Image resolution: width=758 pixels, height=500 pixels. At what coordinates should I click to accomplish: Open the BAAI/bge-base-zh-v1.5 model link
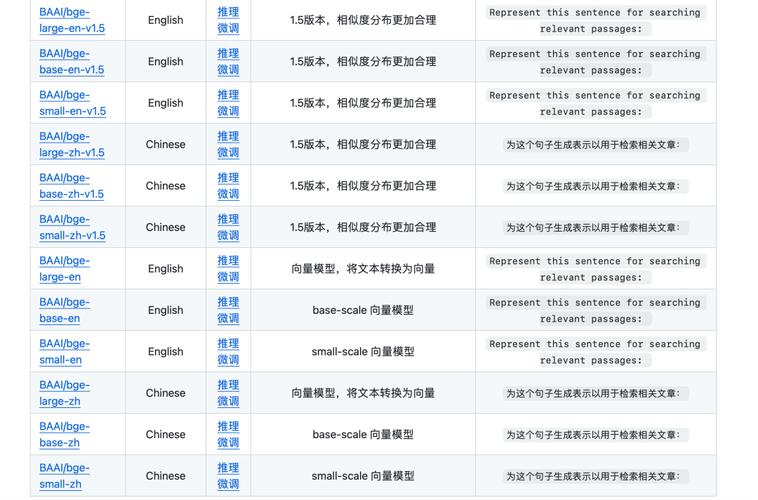(x=72, y=186)
